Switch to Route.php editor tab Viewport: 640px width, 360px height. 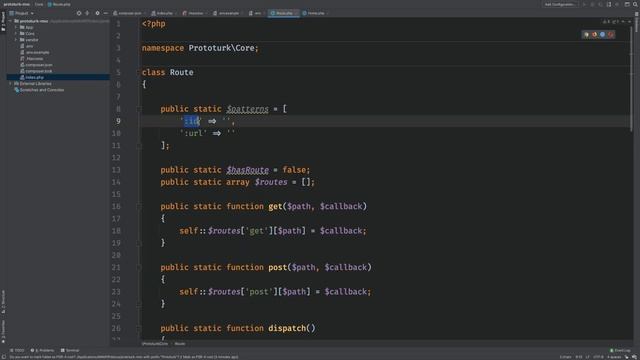coord(284,13)
